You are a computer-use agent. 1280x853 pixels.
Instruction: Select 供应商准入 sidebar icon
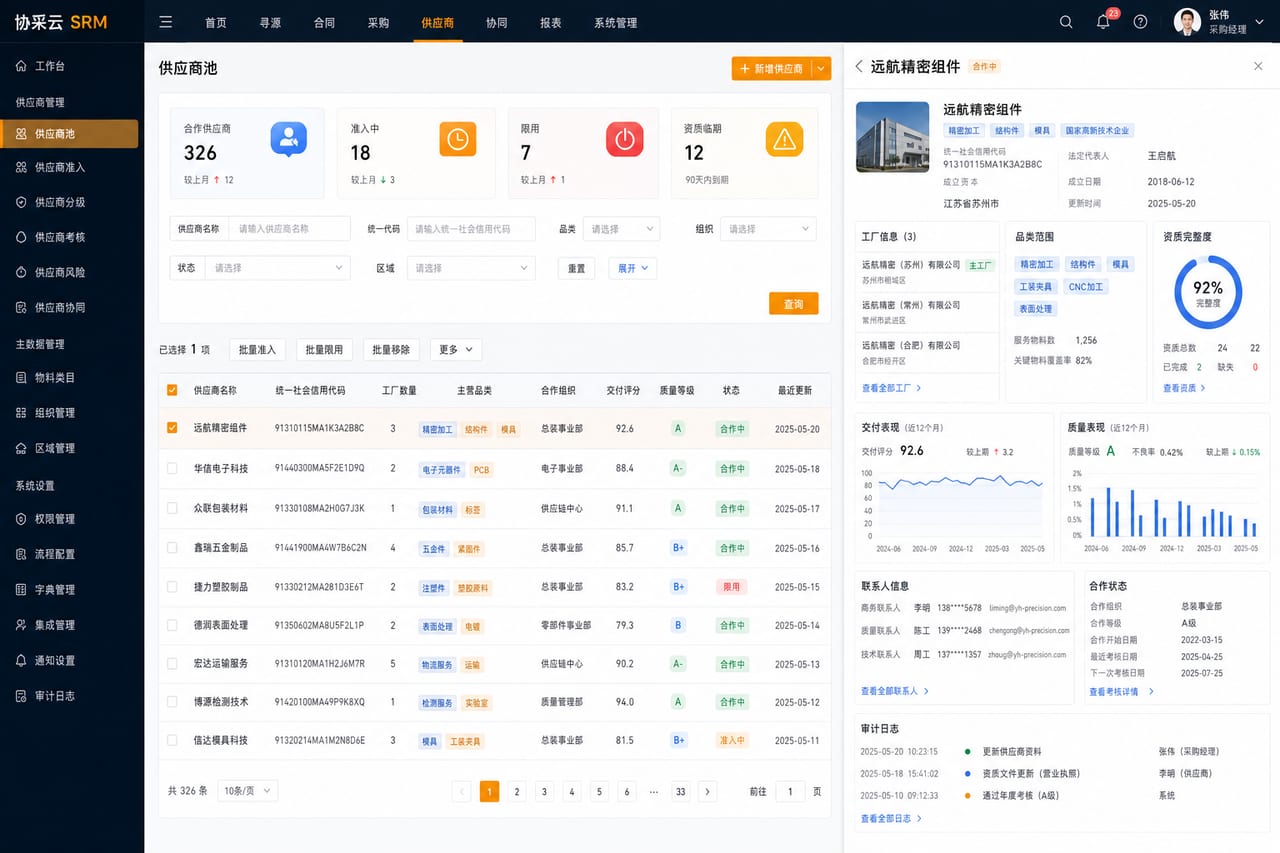pos(21,167)
